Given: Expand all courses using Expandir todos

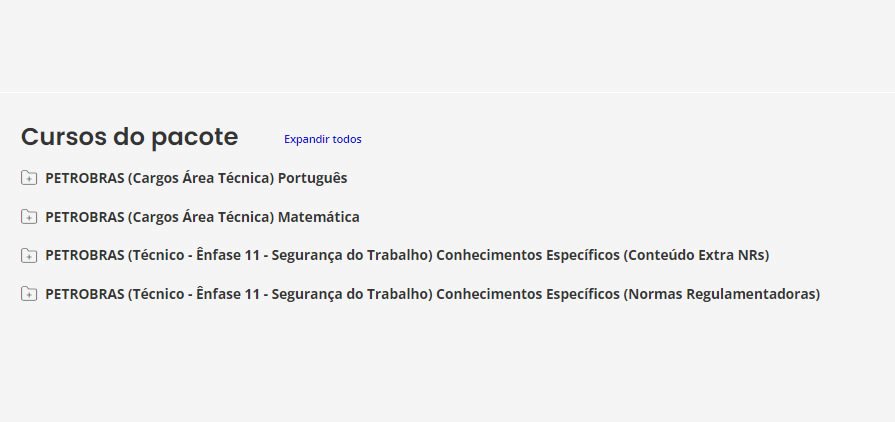Looking at the screenshot, I should 322,139.
